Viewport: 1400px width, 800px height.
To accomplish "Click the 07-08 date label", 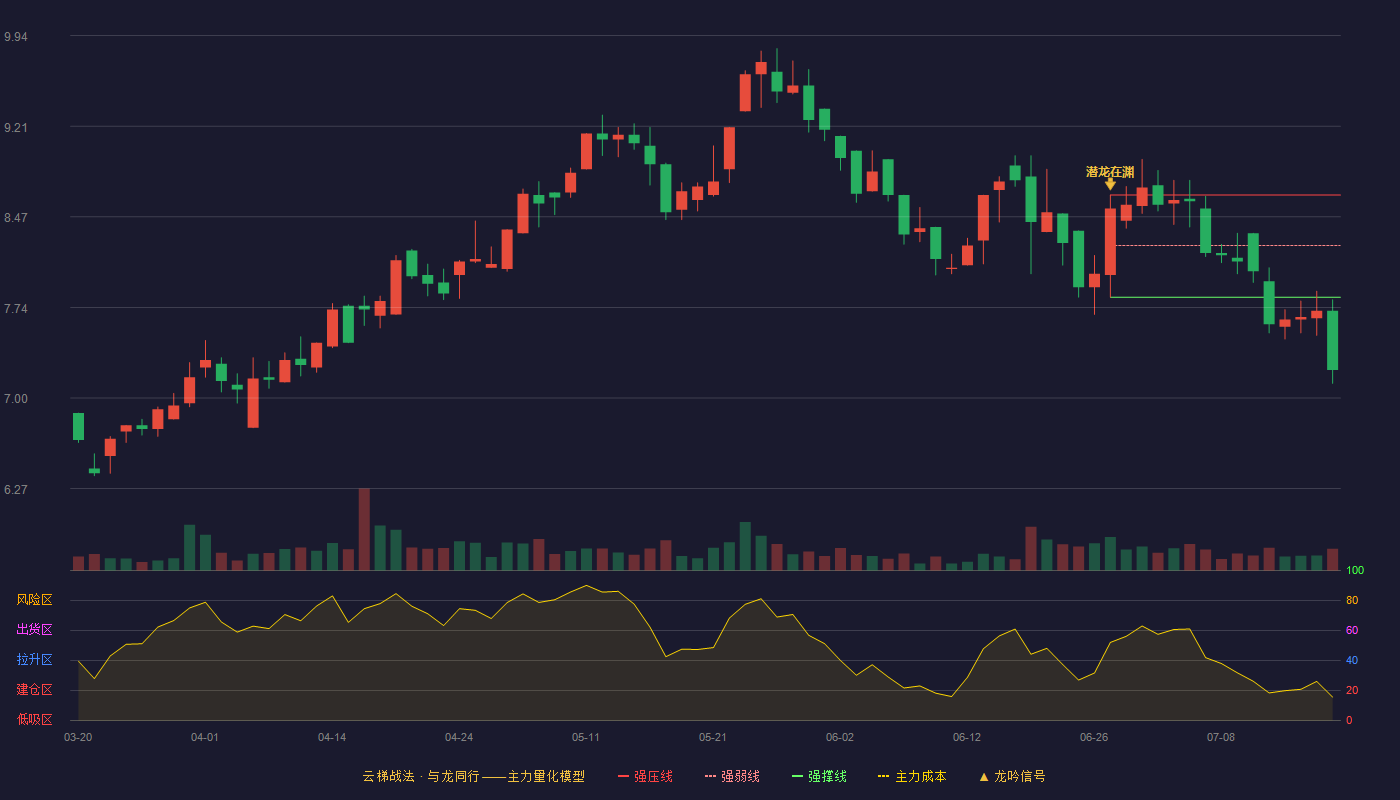I will [x=1221, y=737].
